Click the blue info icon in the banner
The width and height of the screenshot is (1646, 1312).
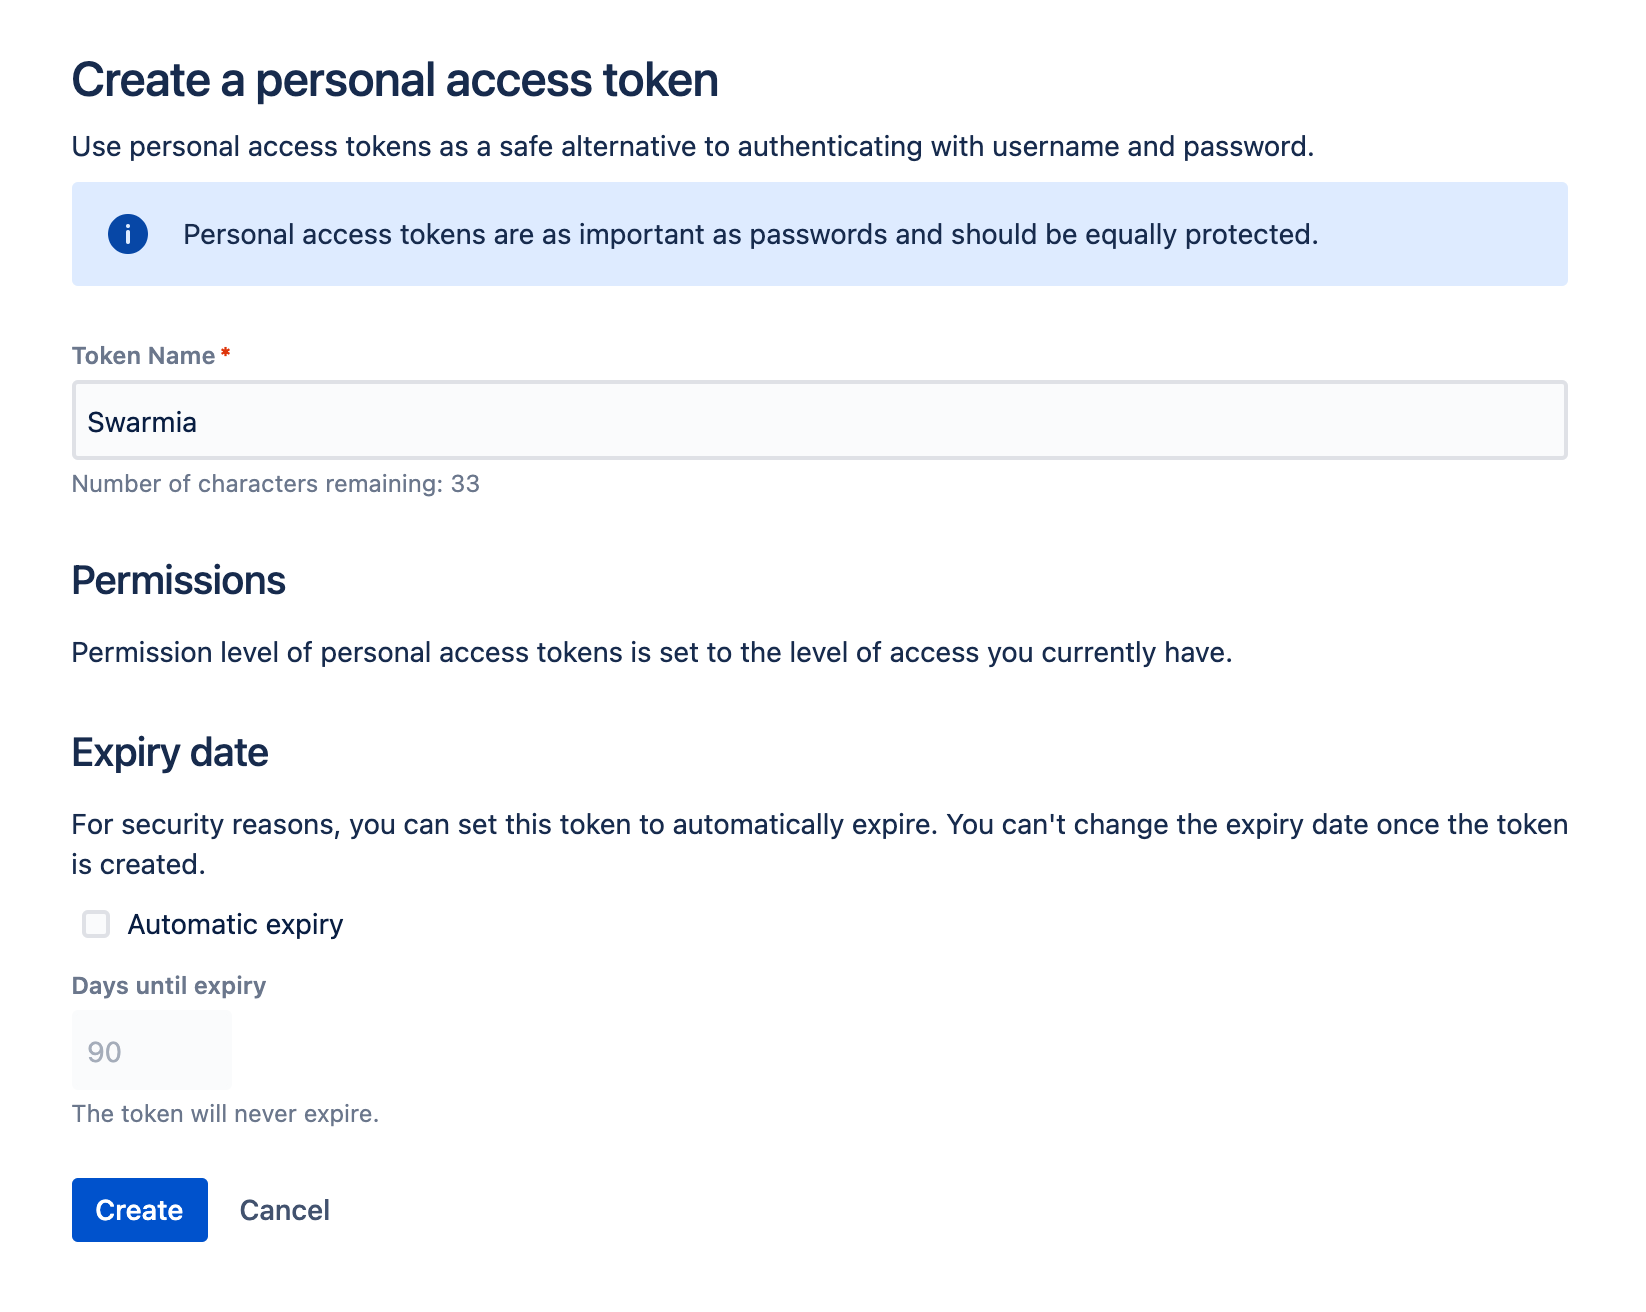[x=128, y=234]
